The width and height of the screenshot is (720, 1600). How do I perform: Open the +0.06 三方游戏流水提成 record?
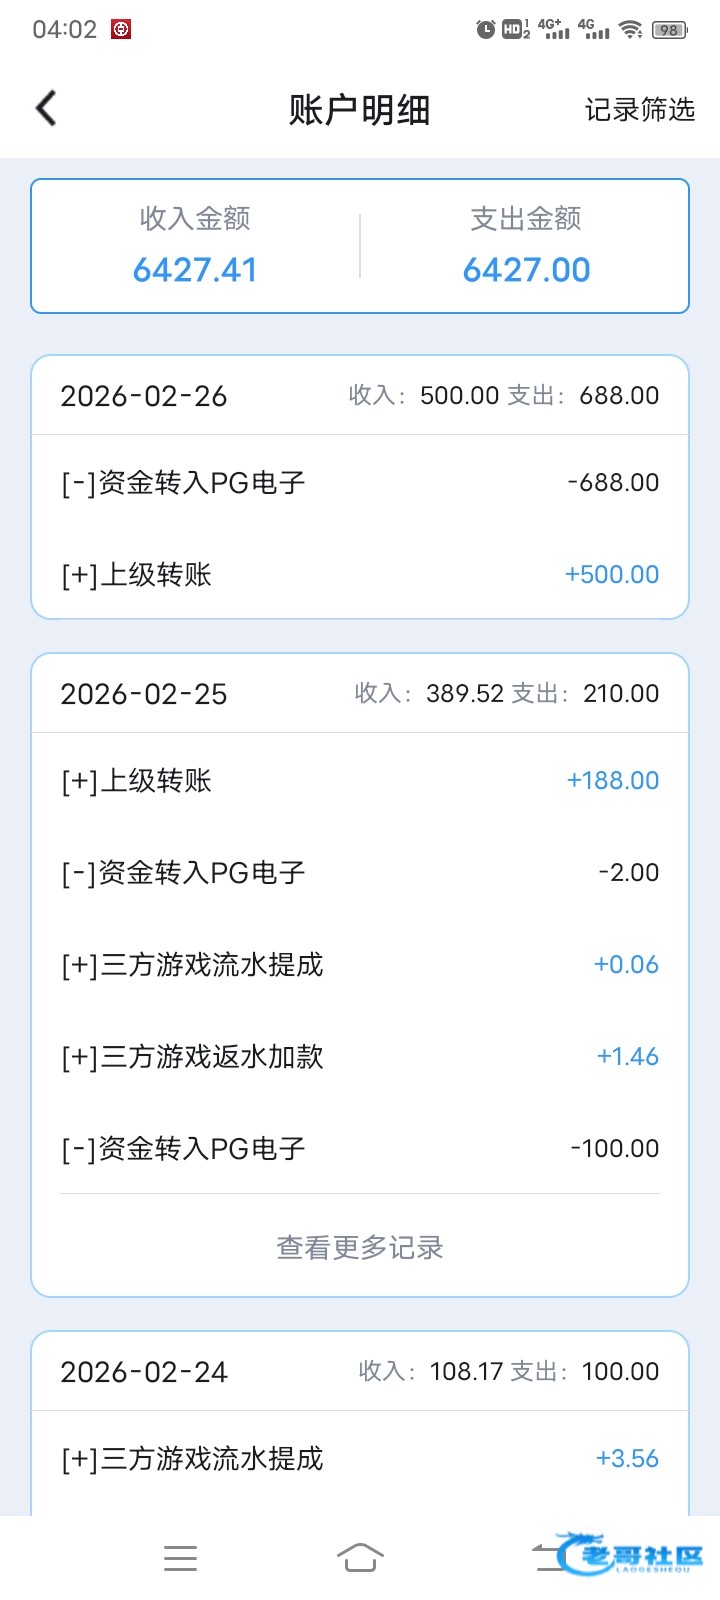click(x=360, y=965)
